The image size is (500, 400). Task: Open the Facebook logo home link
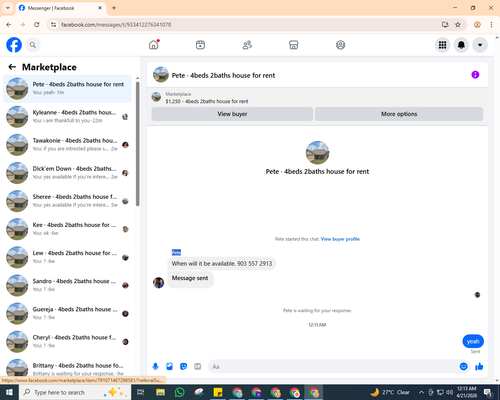click(14, 45)
